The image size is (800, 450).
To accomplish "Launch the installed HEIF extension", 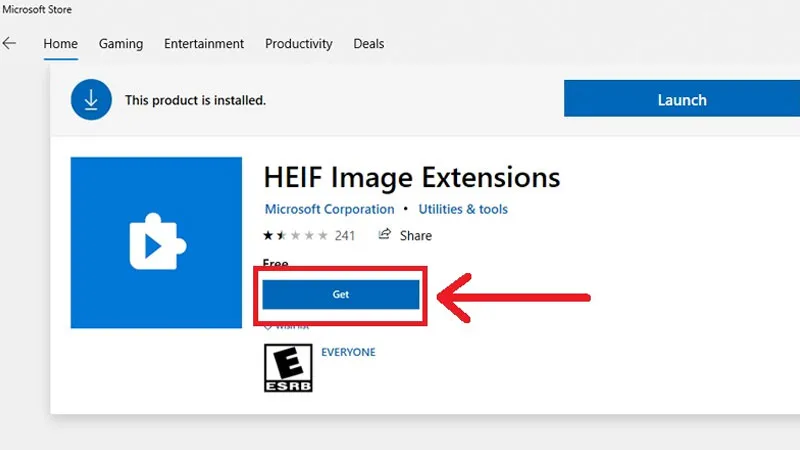I will [x=681, y=100].
